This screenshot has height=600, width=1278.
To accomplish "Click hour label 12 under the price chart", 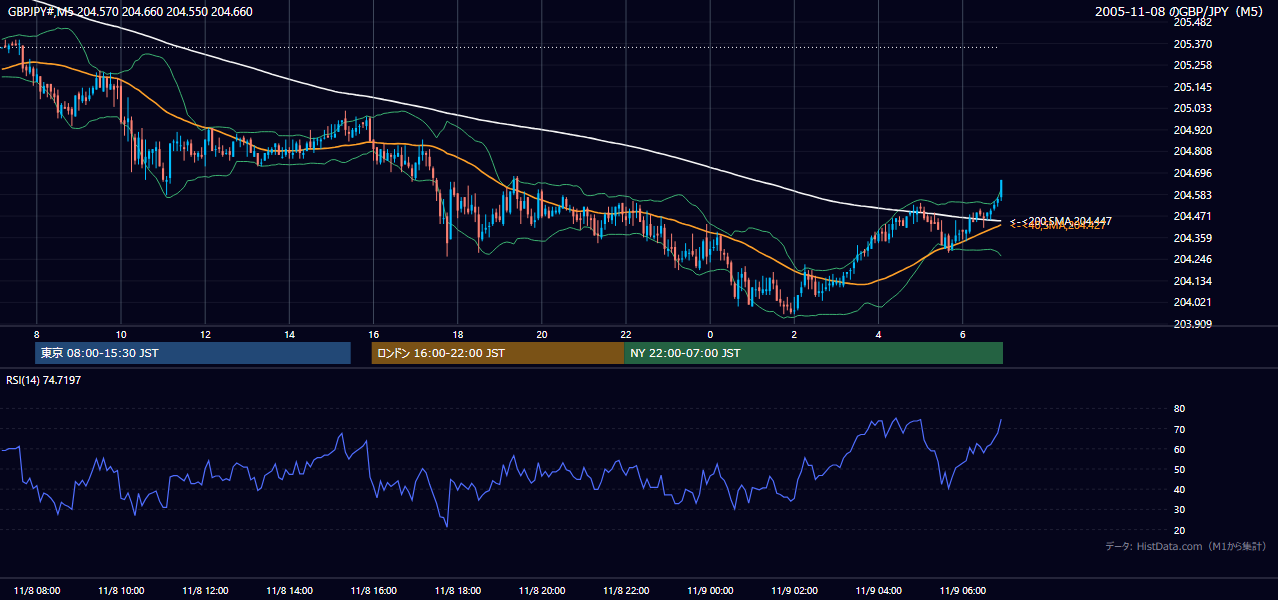I will point(205,334).
